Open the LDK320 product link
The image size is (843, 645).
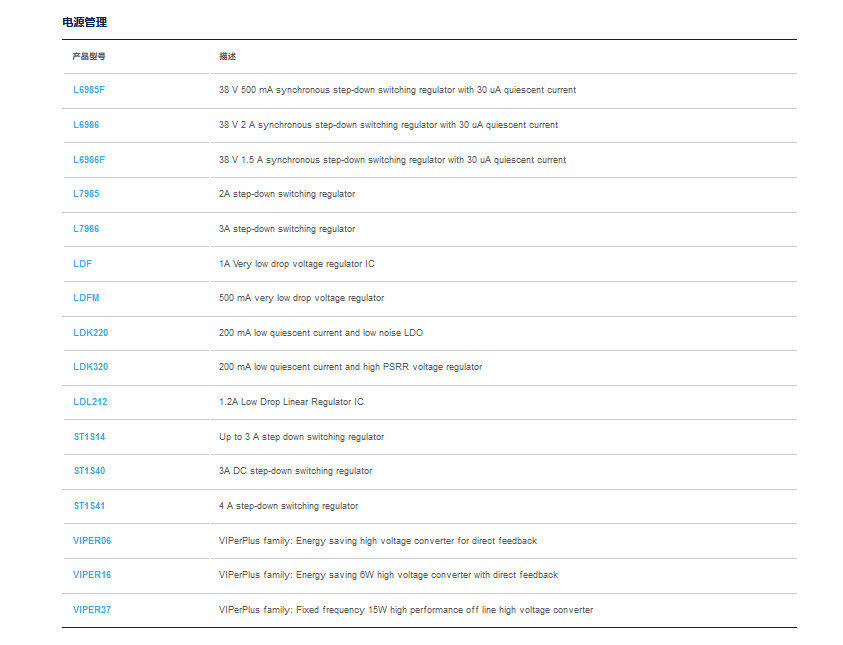[90, 367]
